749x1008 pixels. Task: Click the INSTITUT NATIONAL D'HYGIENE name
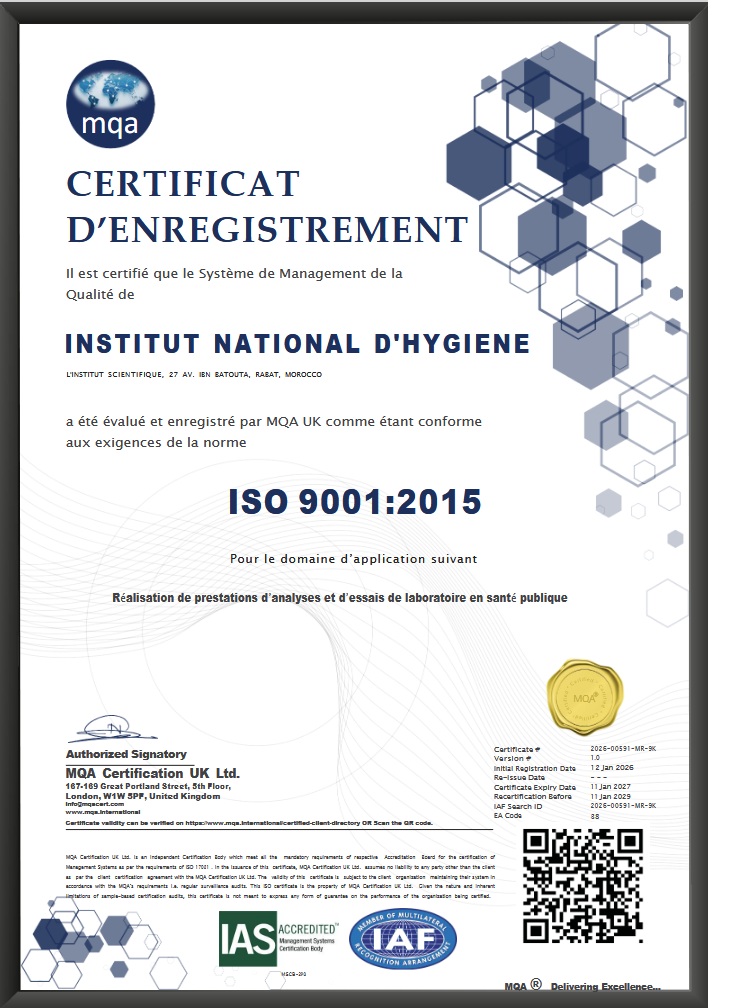pyautogui.click(x=297, y=344)
